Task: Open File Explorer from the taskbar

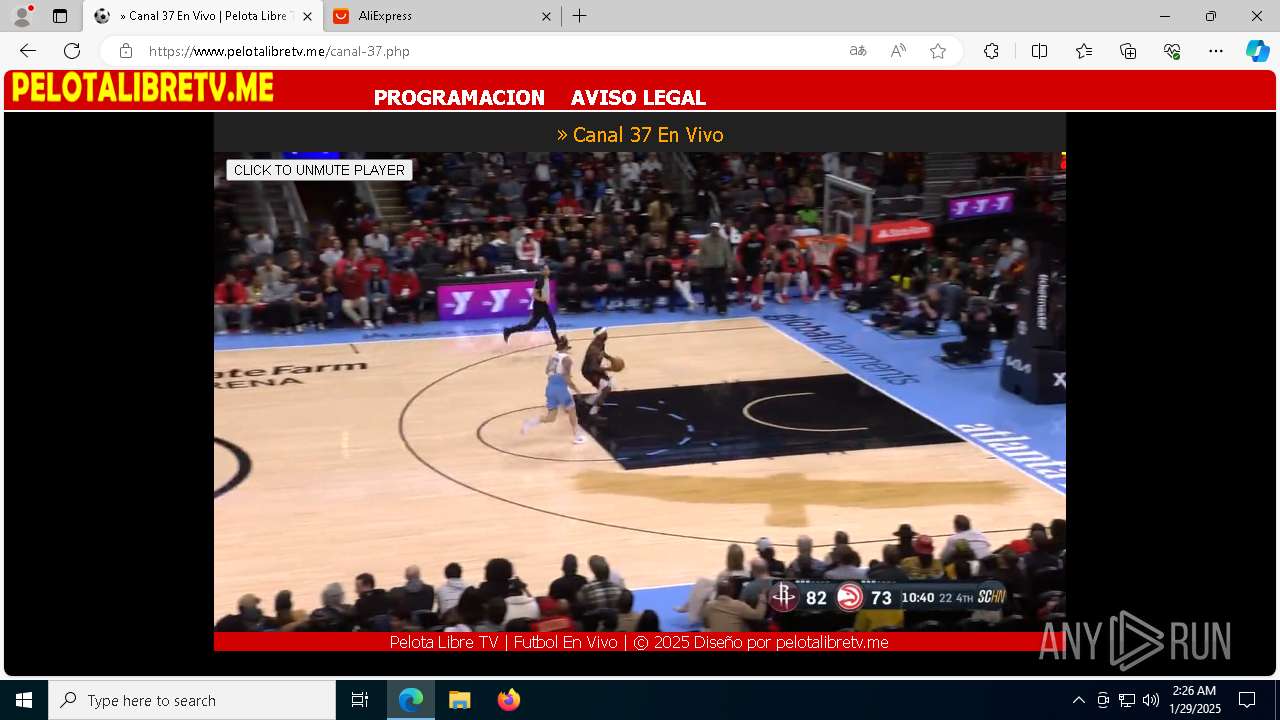Action: point(460,700)
